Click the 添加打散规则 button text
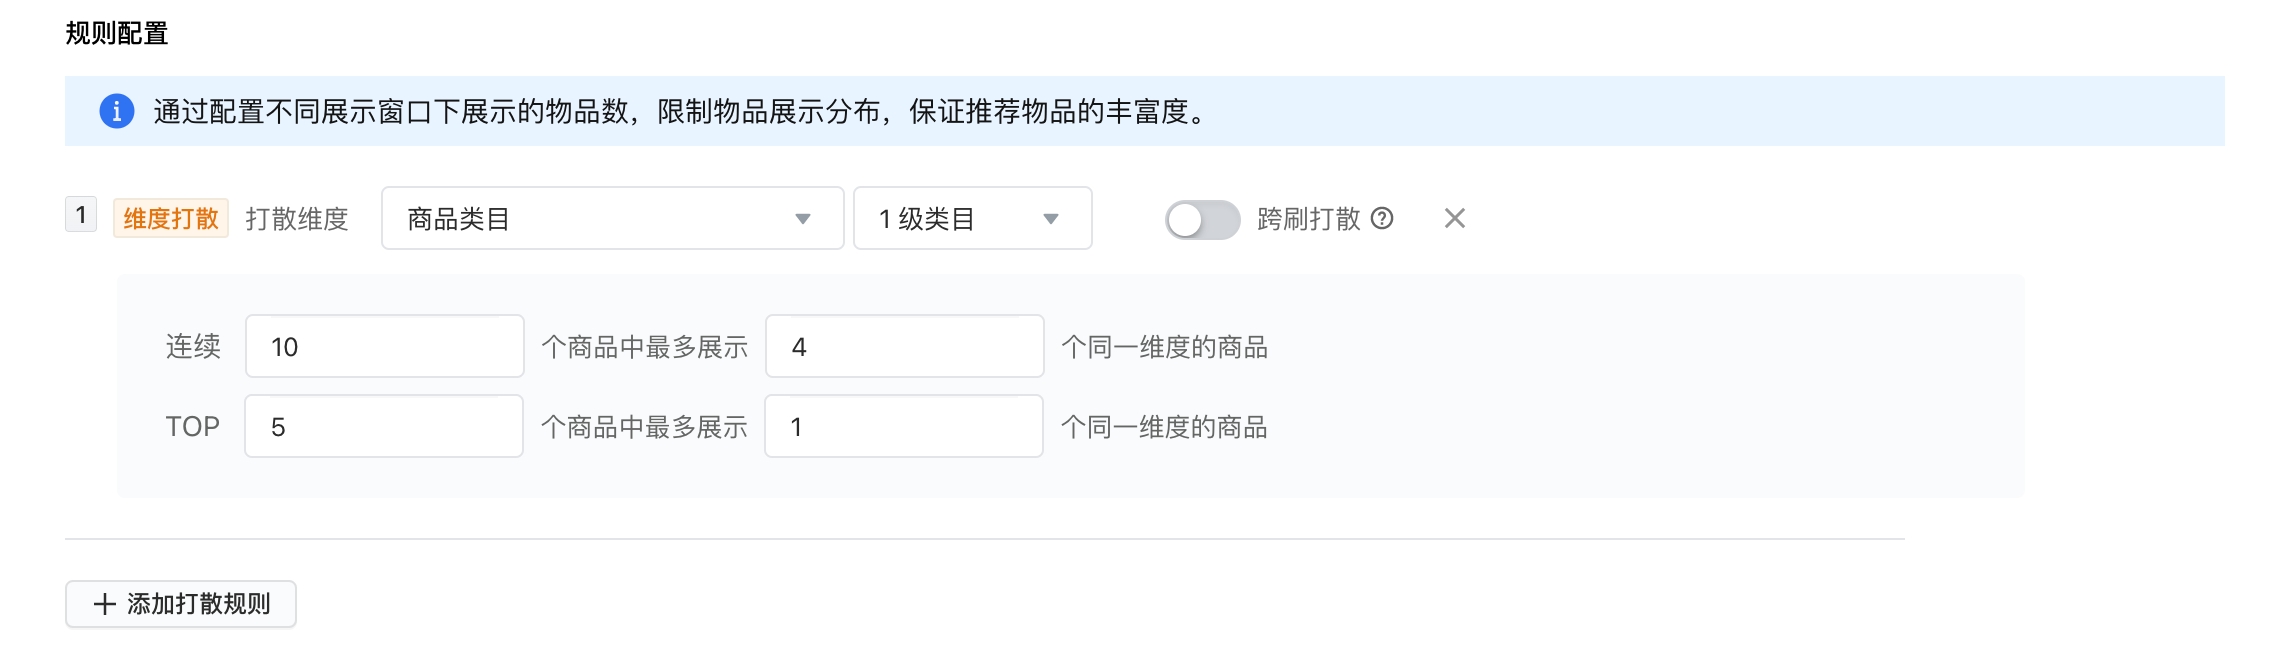Viewport: 2294px width, 658px height. (x=198, y=604)
